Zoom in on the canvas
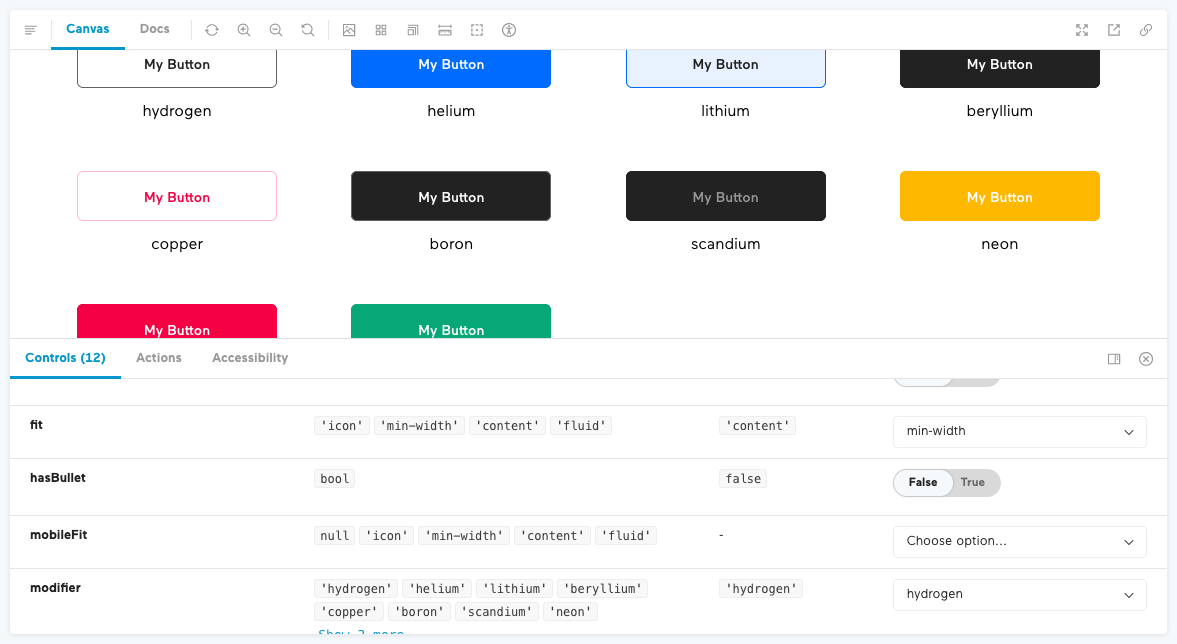1177x644 pixels. [x=244, y=30]
